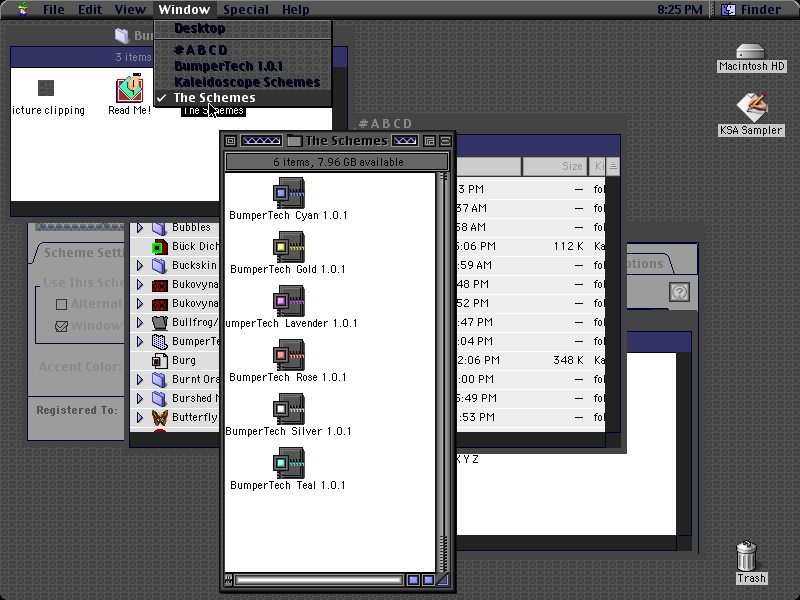Open the File menu
800x600 pixels.
coord(54,9)
